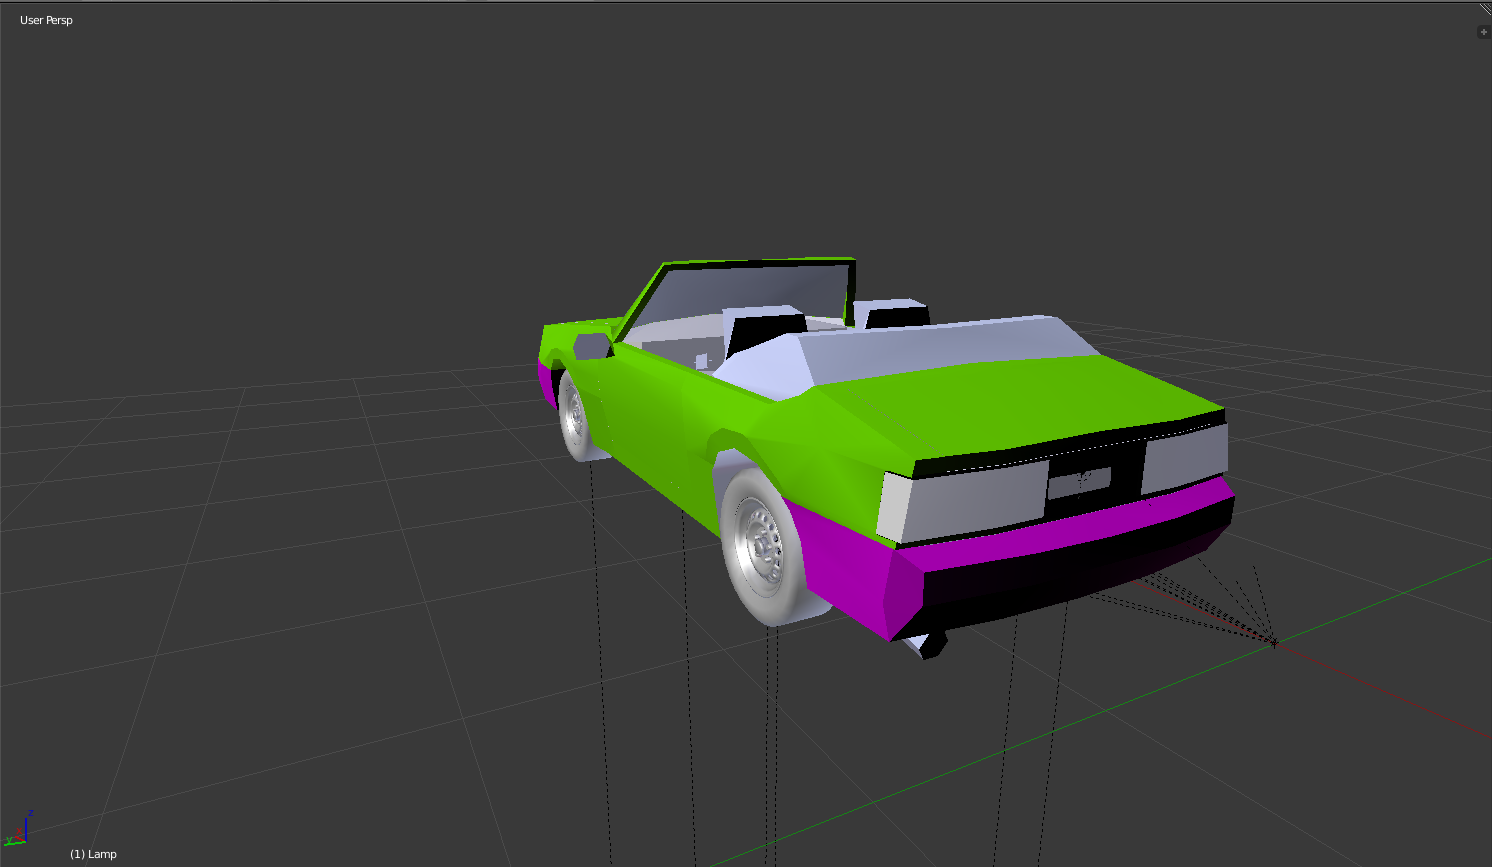Click the XYZ axis orientation gizmo
Viewport: 1492px width, 867px height.
pos(18,829)
